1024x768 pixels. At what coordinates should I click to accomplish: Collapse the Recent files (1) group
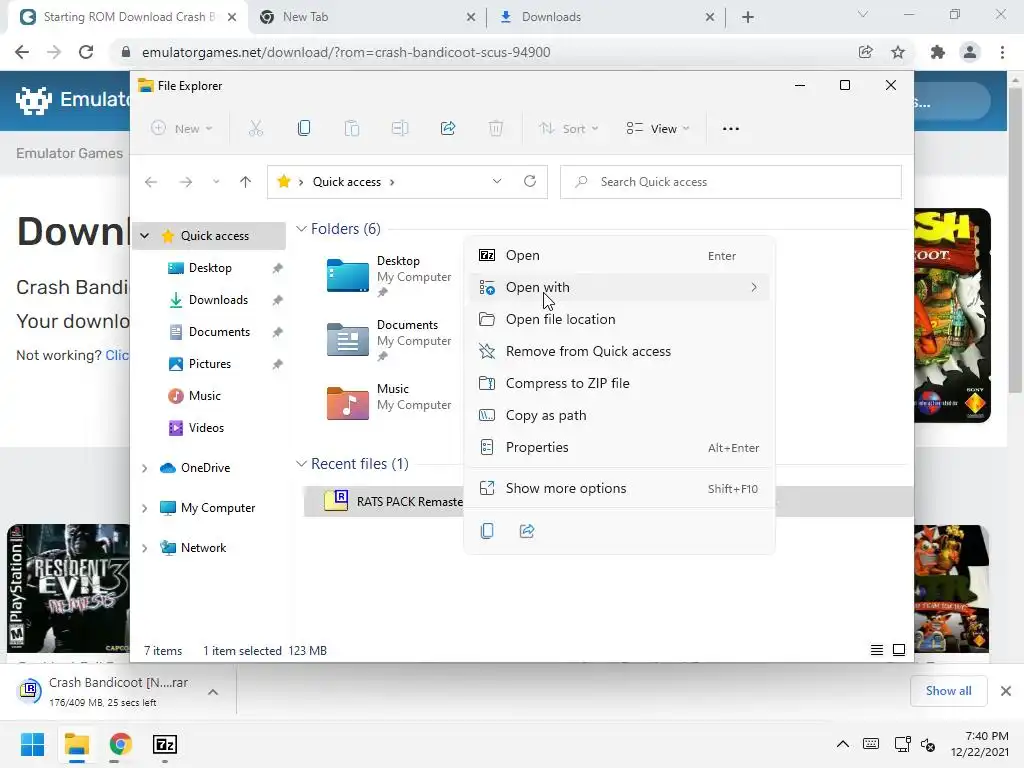coord(301,464)
